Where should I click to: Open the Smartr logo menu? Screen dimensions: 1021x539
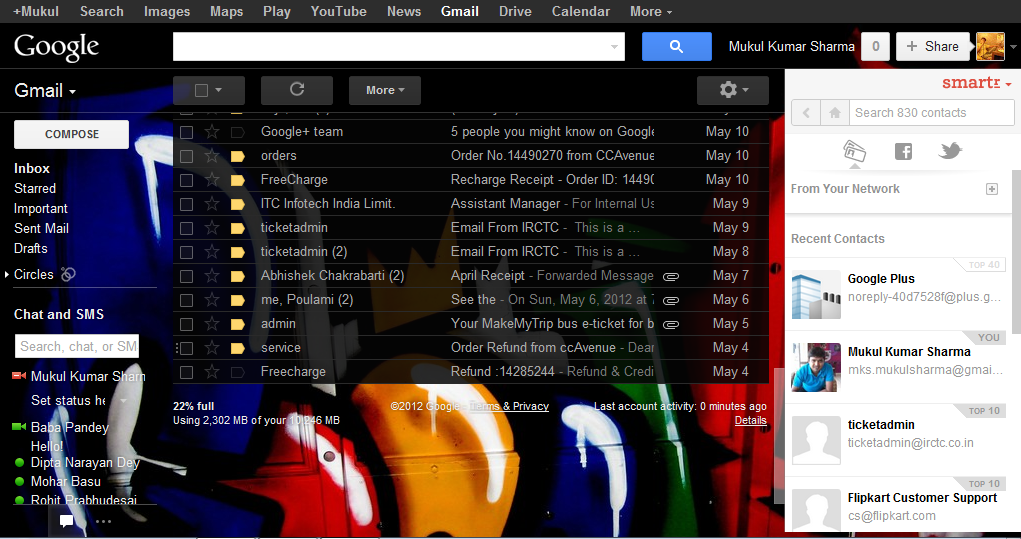[x=976, y=83]
